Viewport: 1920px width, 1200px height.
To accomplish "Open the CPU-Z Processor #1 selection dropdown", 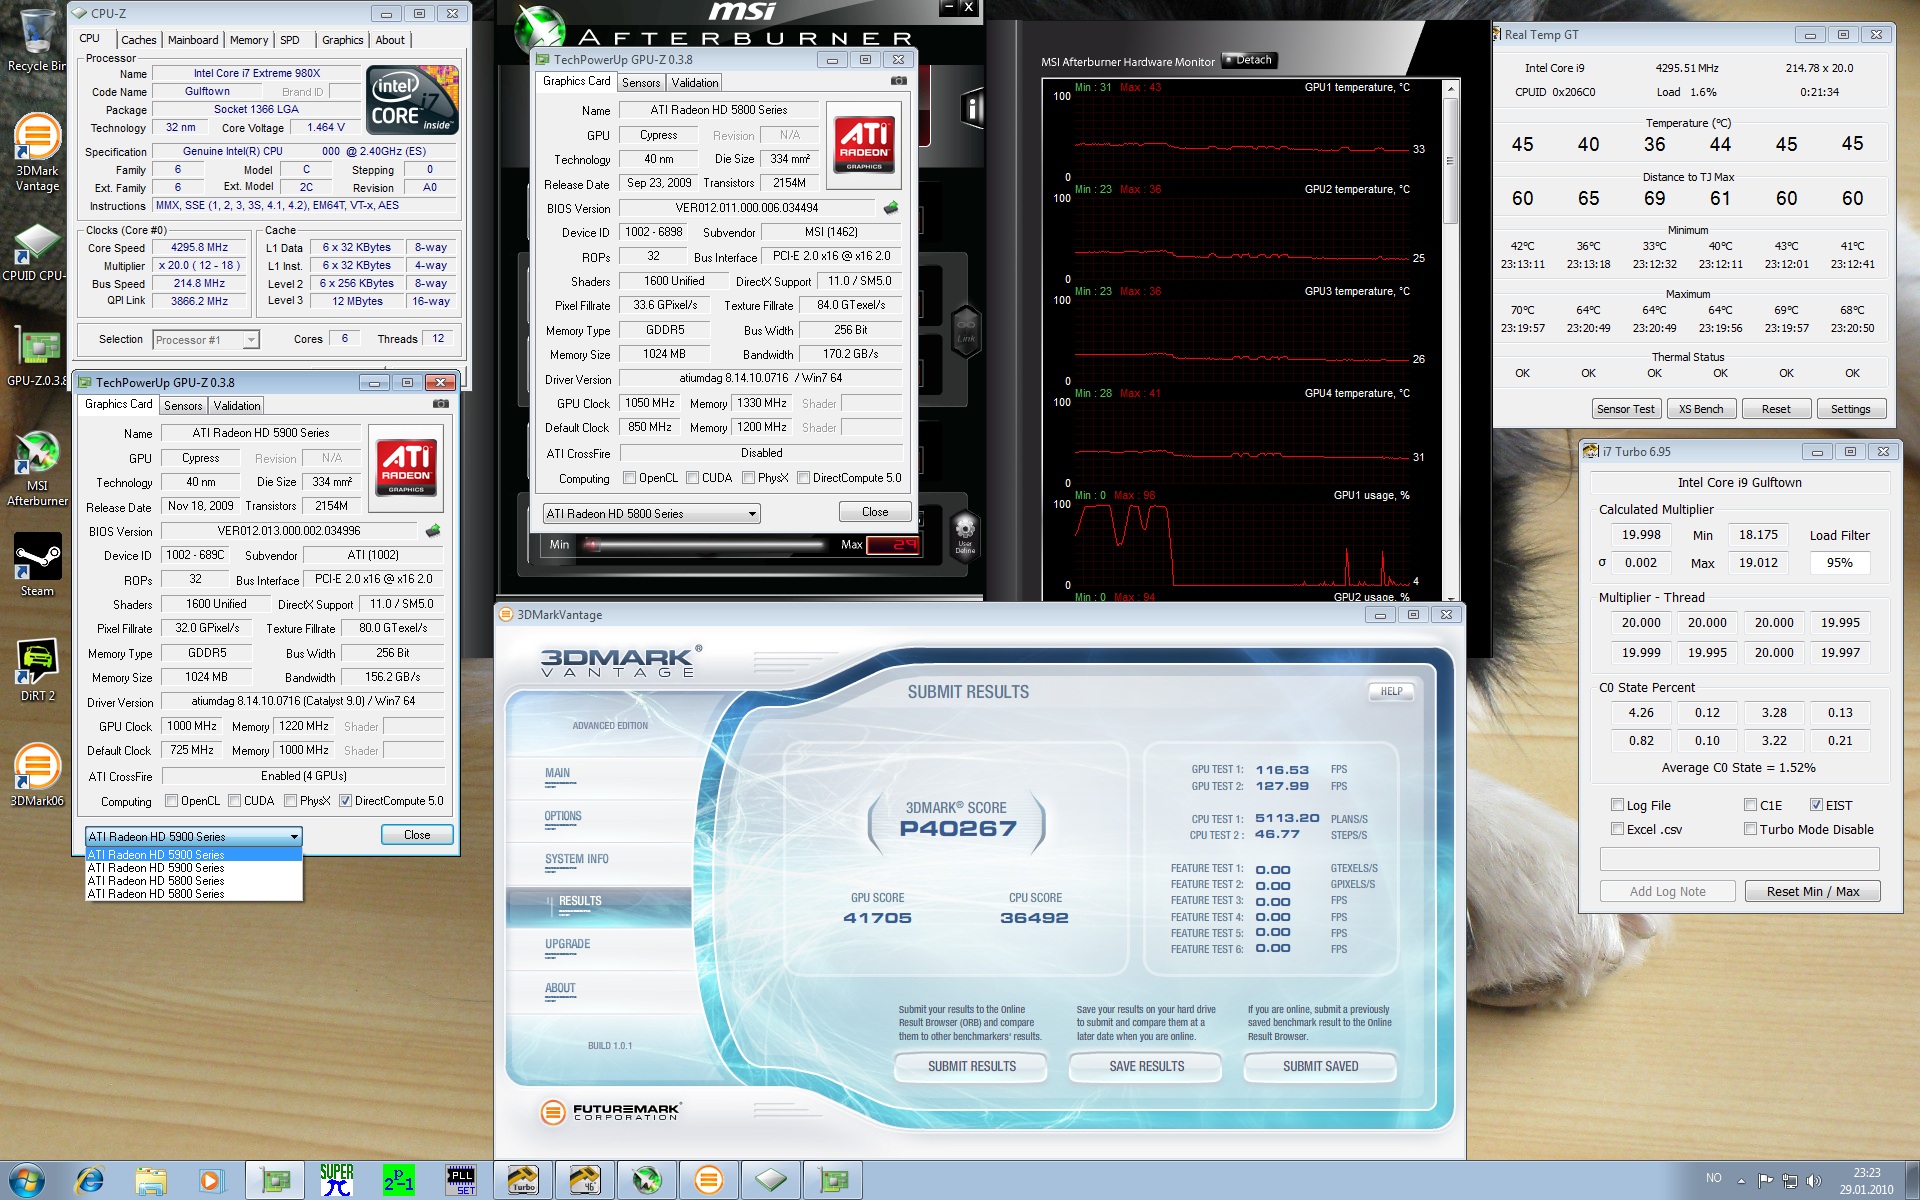I will (206, 340).
